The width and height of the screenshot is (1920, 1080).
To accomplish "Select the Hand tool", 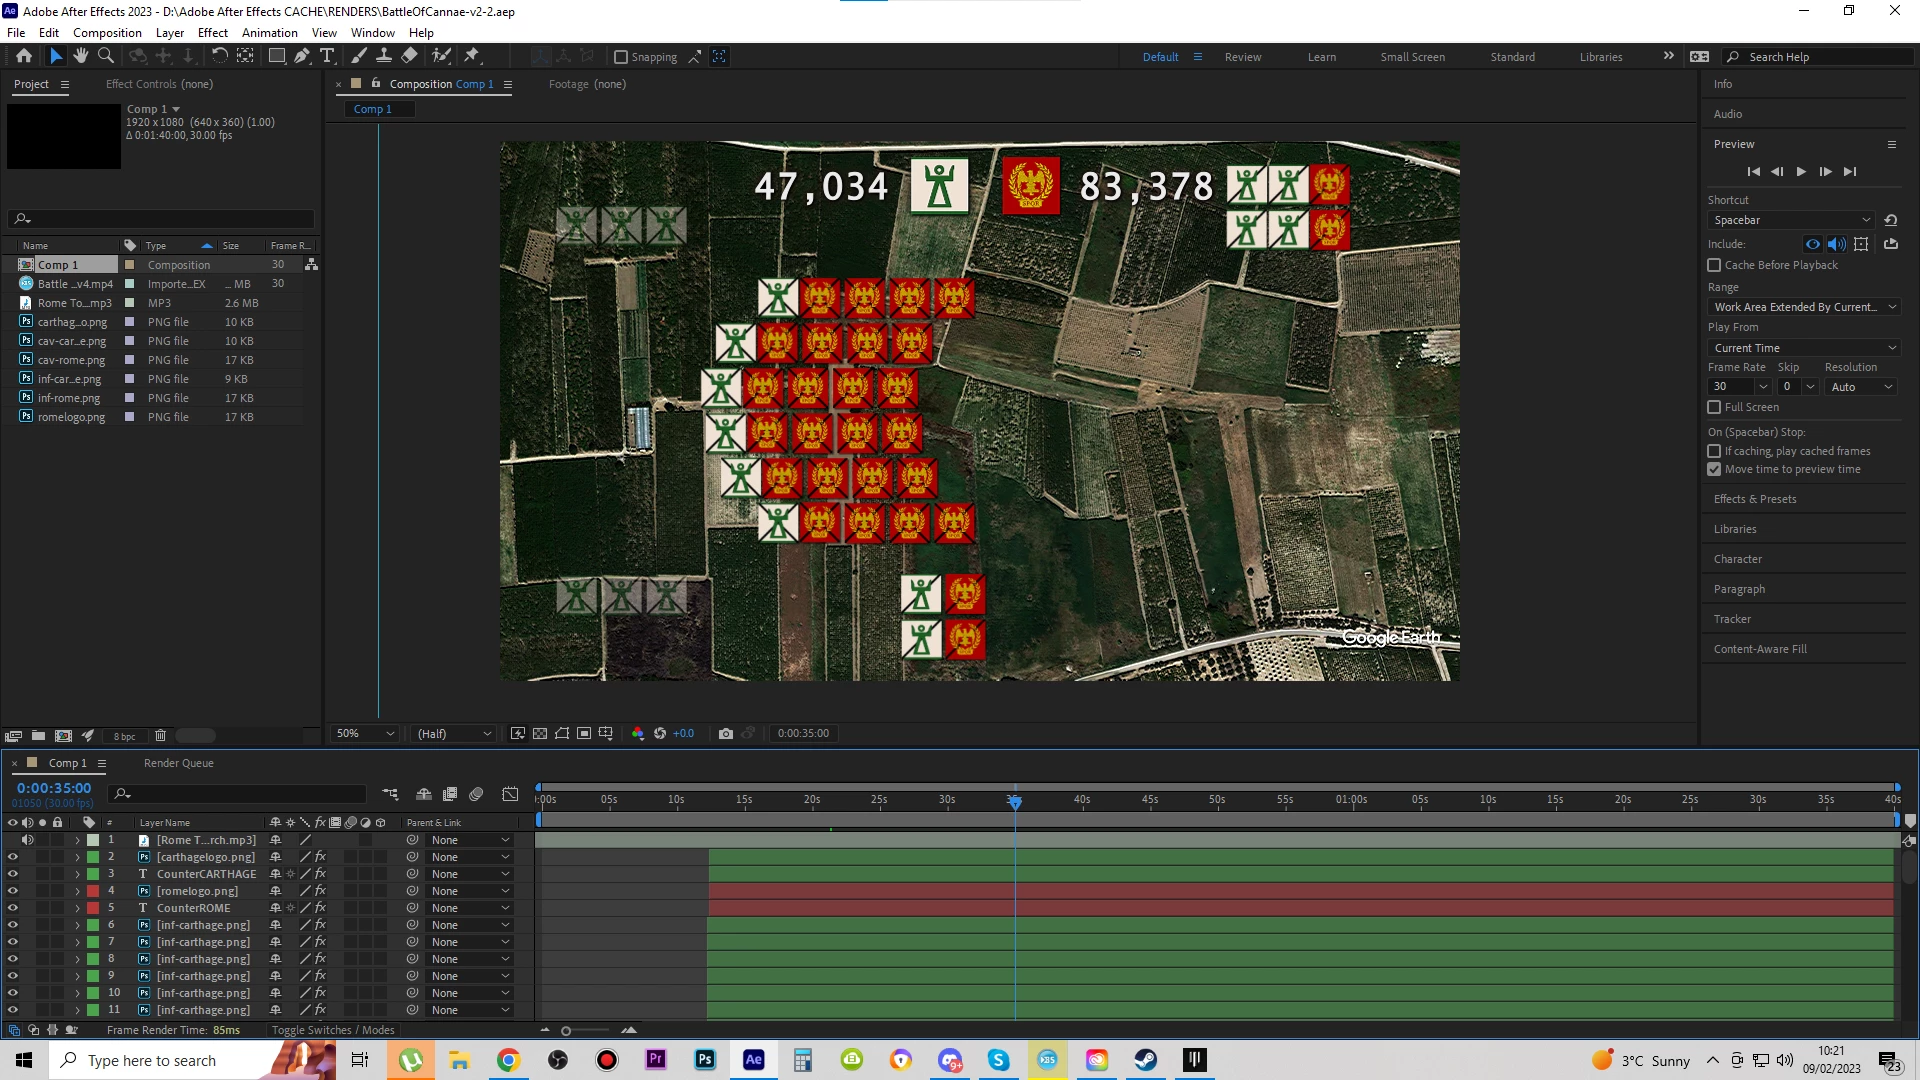I will pyautogui.click(x=81, y=56).
